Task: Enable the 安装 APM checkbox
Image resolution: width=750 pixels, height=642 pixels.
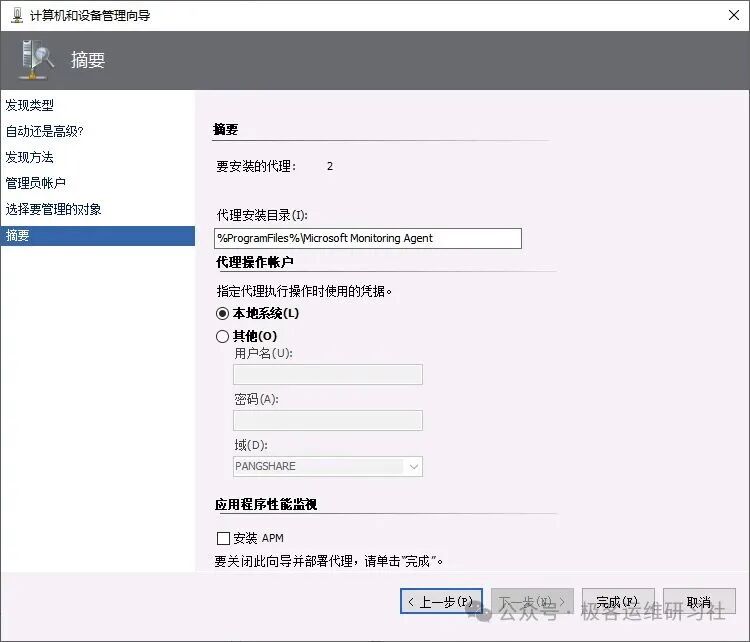Action: [223, 538]
